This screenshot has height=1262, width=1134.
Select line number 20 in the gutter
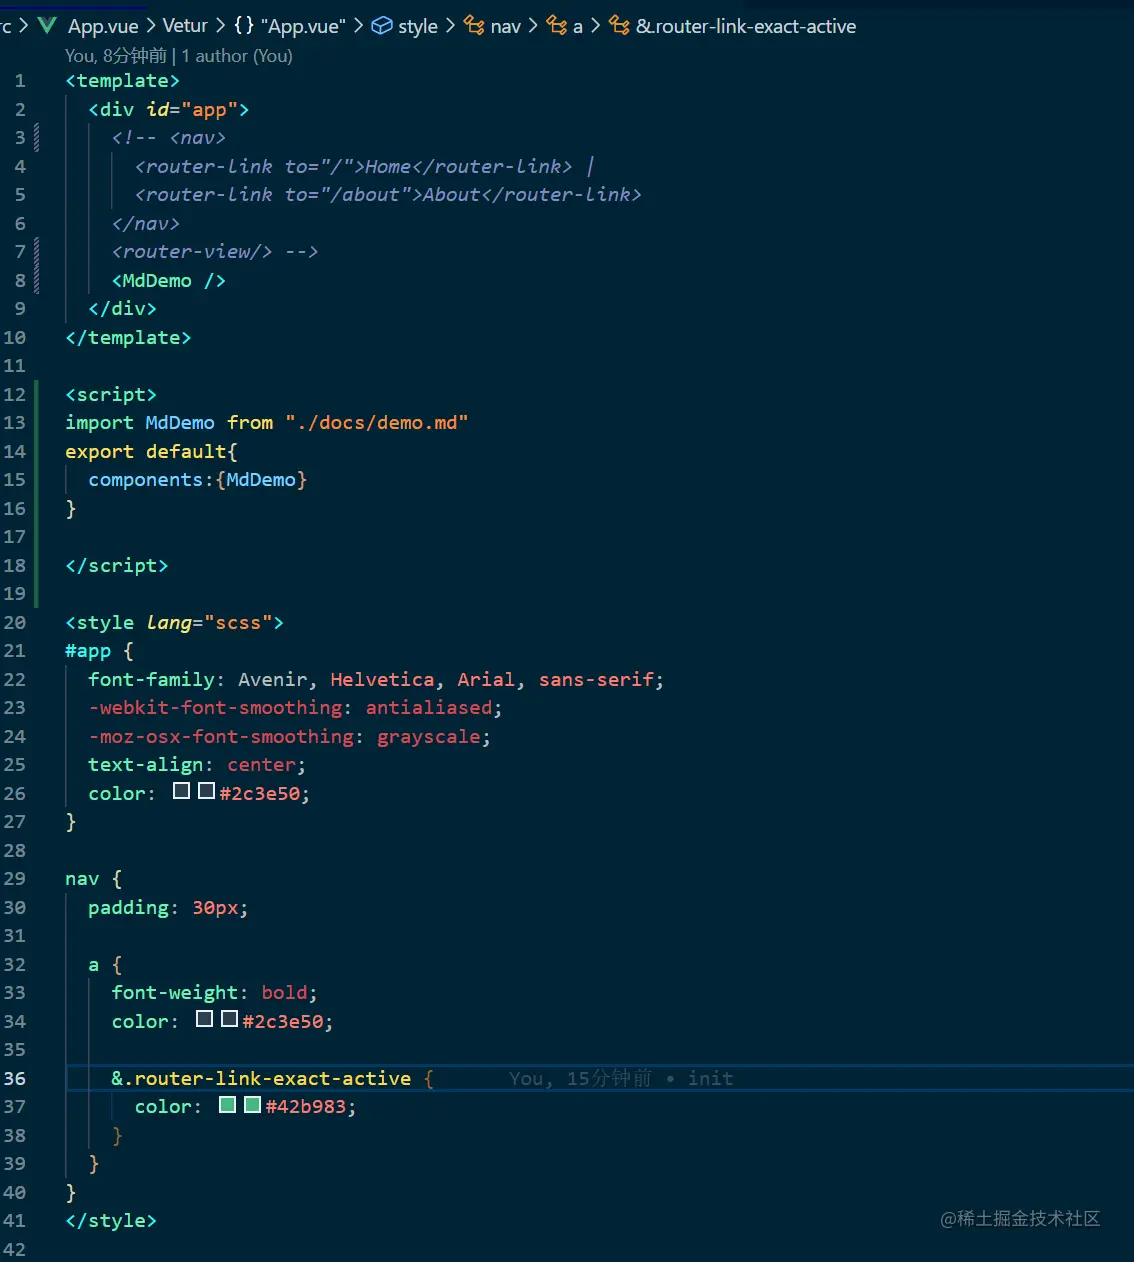pyautogui.click(x=14, y=622)
